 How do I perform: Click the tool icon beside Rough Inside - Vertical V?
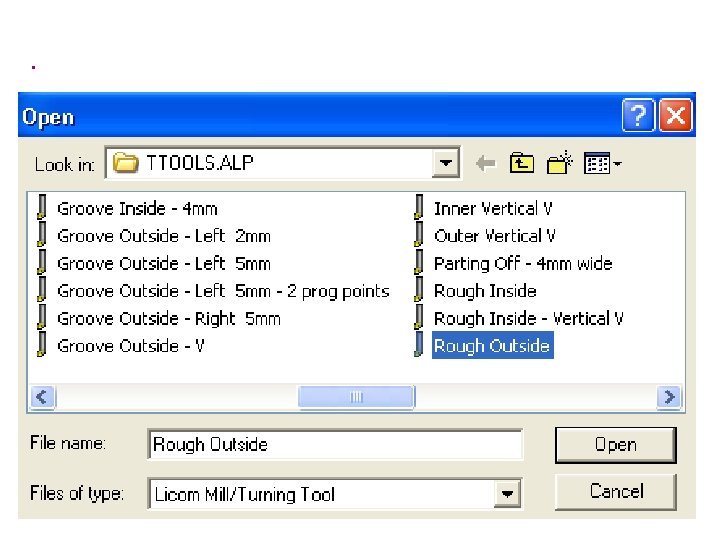tap(418, 317)
